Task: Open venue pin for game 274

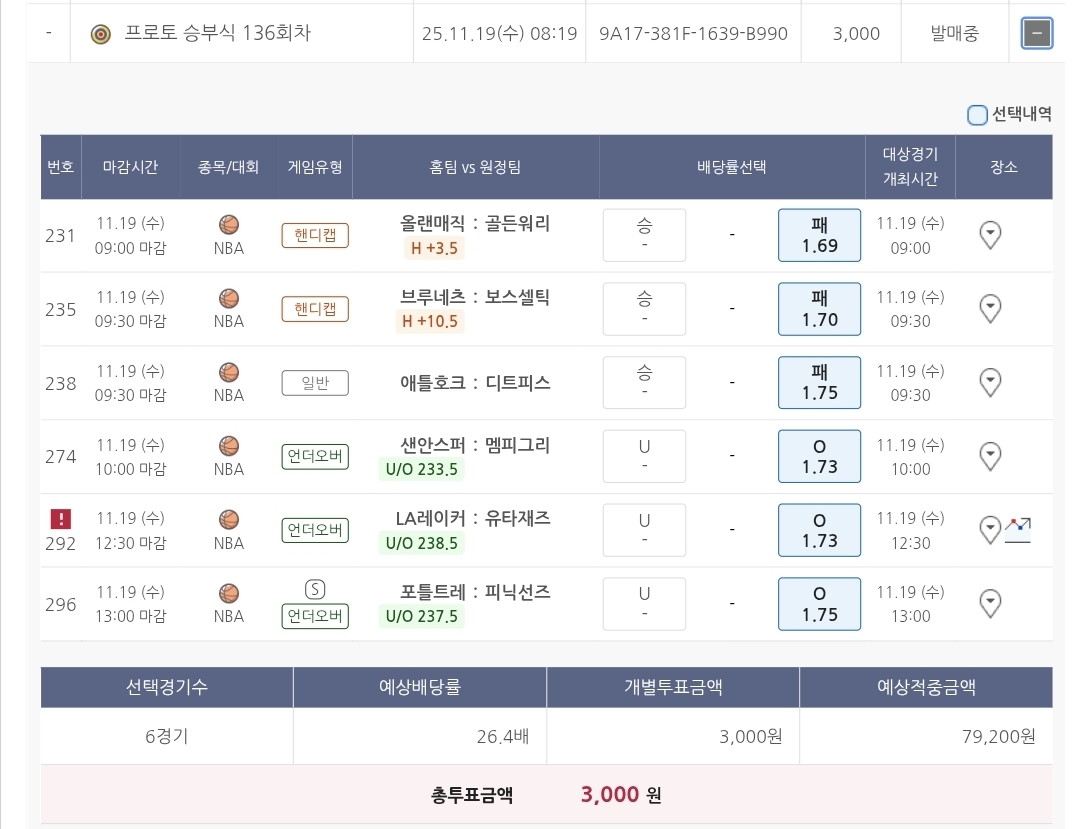Action: point(989,457)
